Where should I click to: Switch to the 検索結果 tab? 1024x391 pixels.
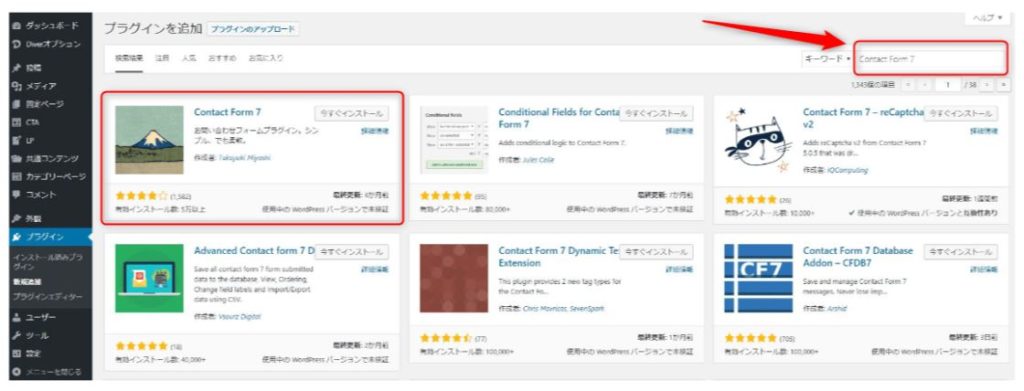[x=129, y=58]
